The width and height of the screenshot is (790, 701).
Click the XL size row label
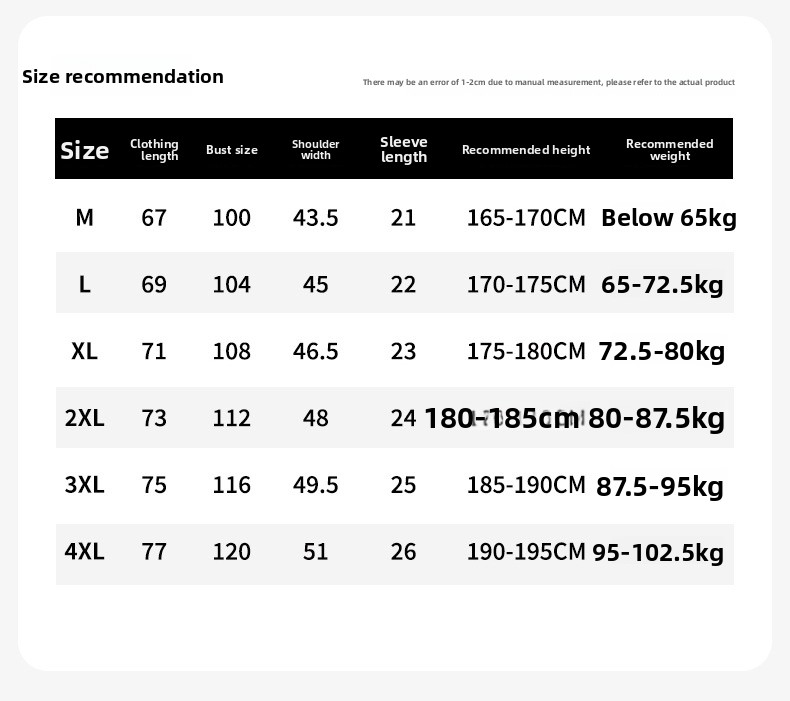[x=85, y=352]
